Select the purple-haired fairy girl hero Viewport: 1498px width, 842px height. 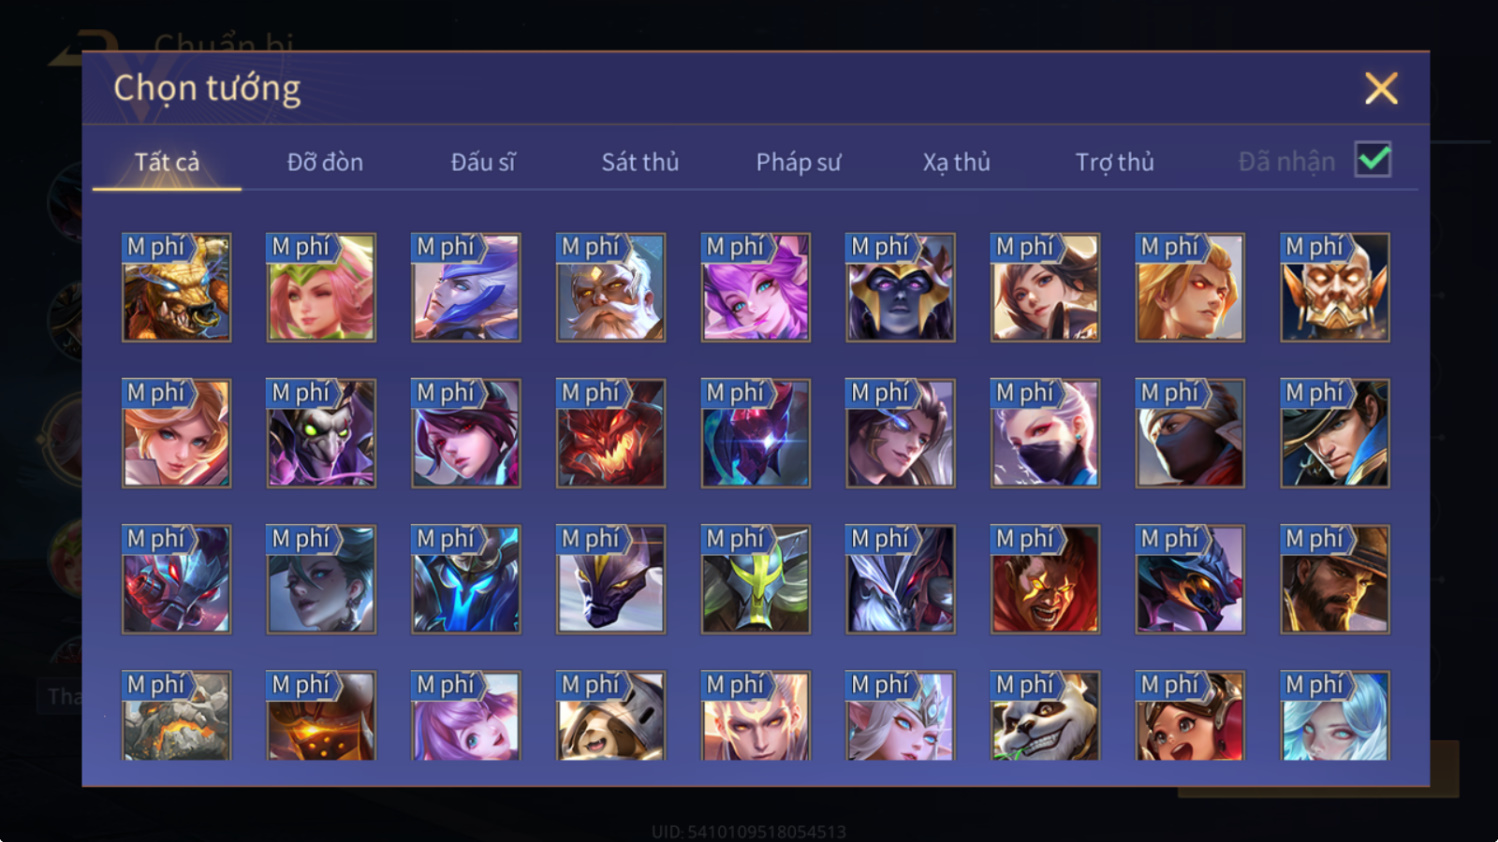pyautogui.click(x=755, y=287)
